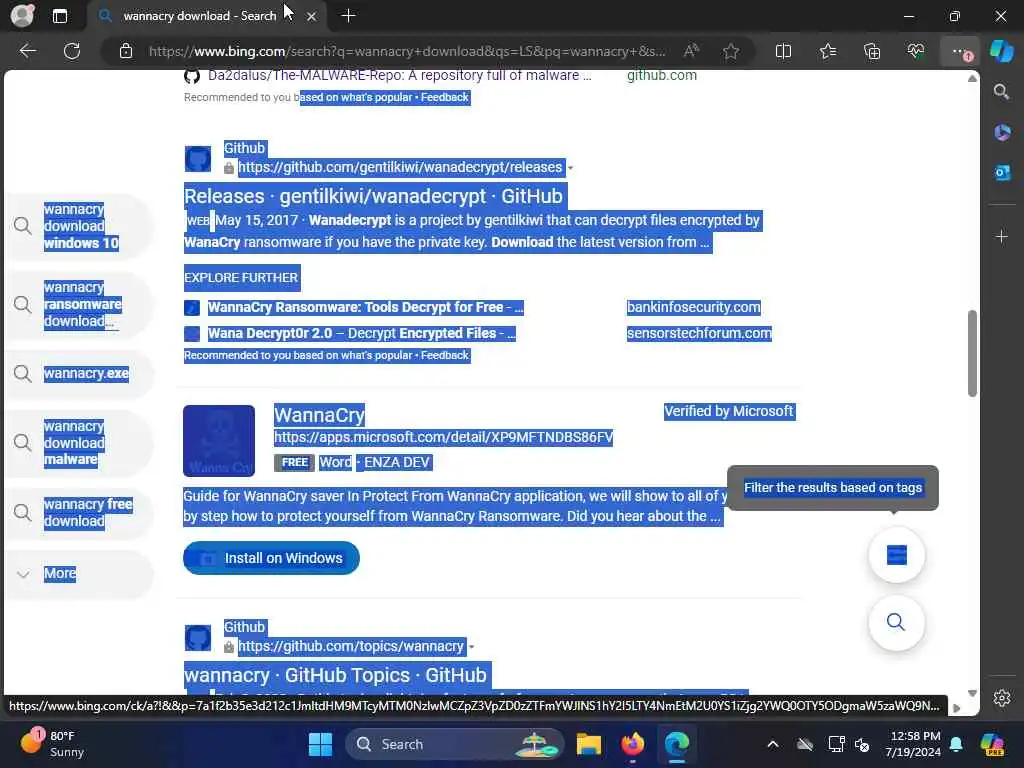The width and height of the screenshot is (1024, 768).
Task: Click the scroll down arrow of page
Action: coord(972,694)
